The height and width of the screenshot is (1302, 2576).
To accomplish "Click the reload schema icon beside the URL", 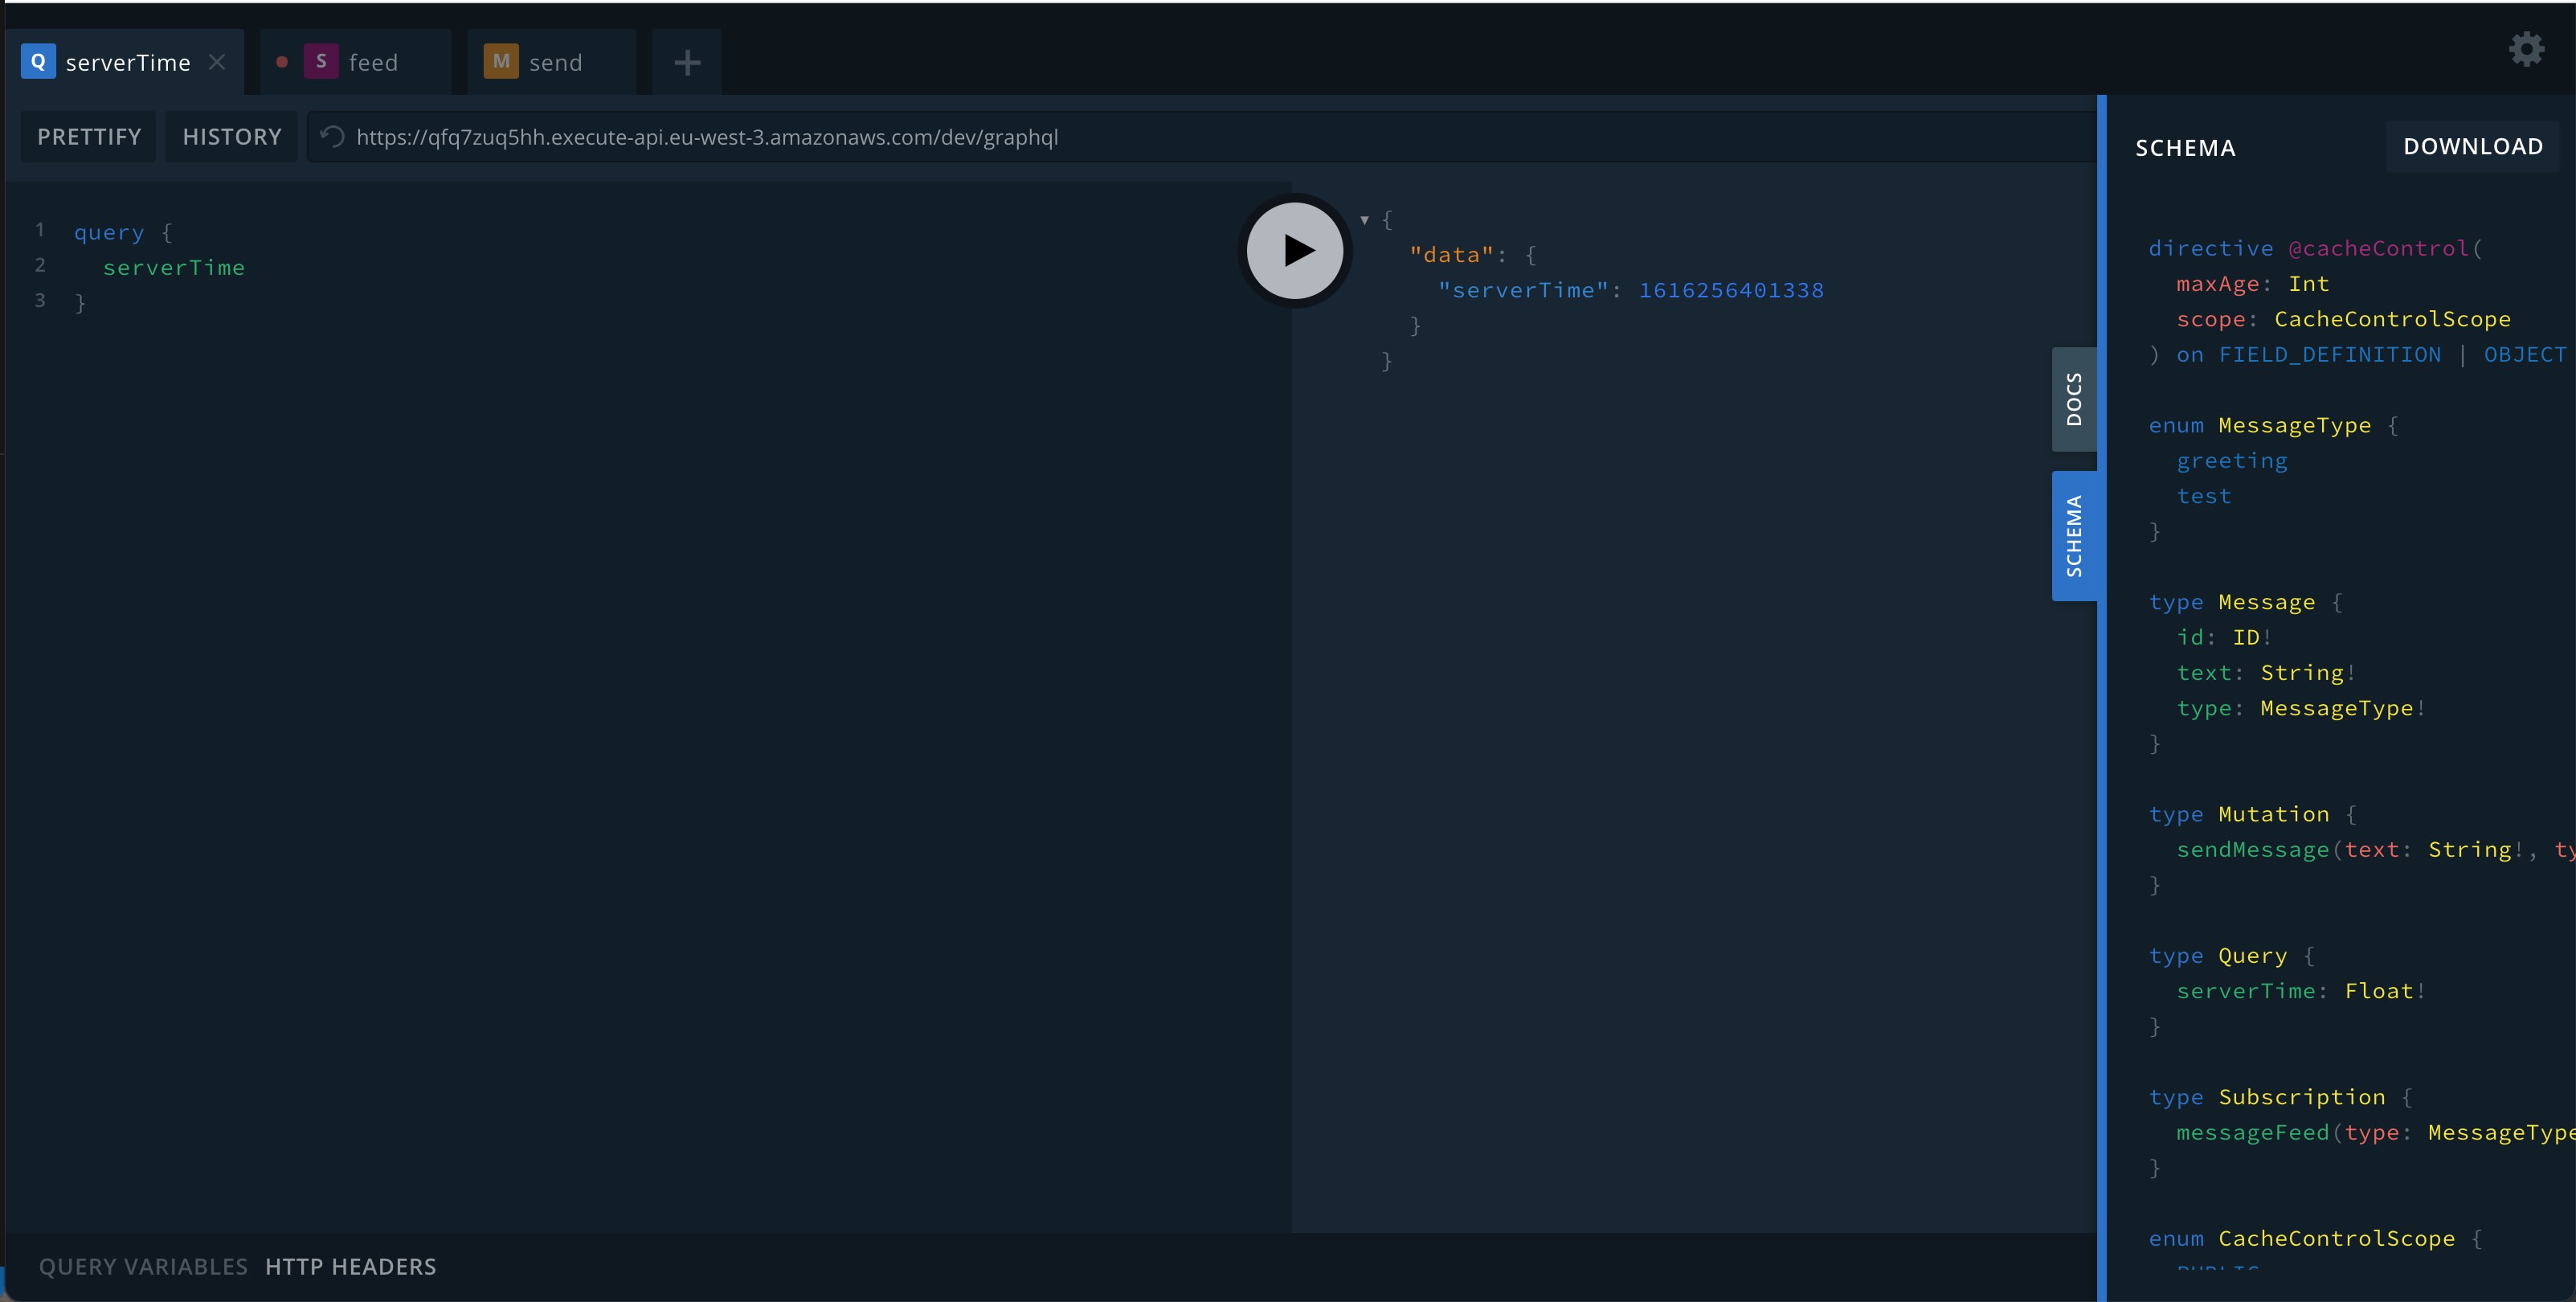I will pos(333,136).
